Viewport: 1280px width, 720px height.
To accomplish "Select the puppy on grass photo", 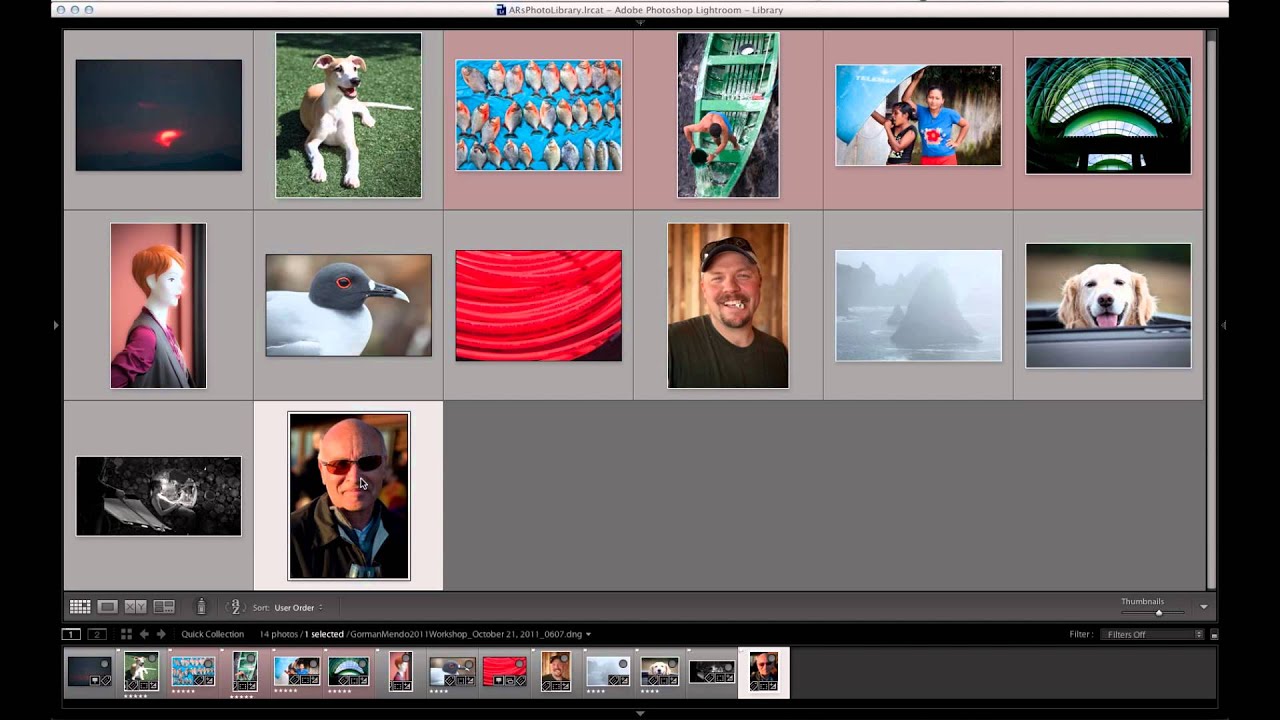I will click(x=348, y=115).
